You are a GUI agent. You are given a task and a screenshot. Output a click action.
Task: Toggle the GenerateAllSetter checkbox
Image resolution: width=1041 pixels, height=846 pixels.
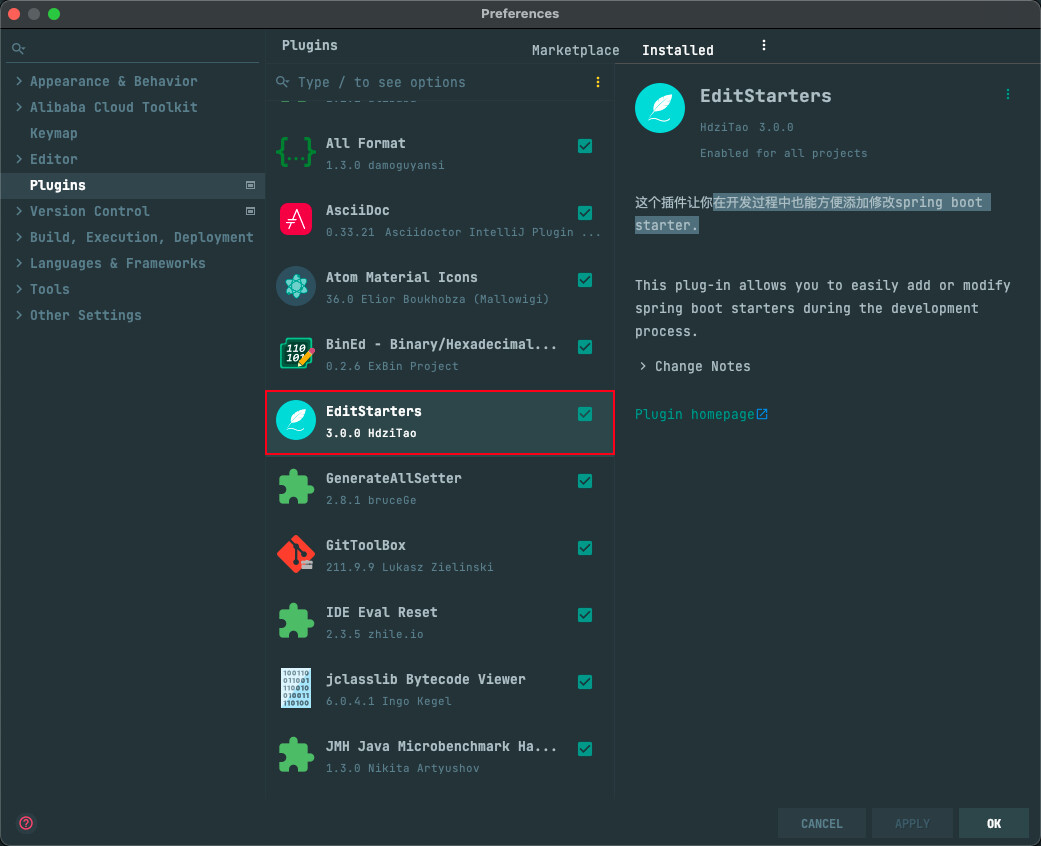tap(585, 481)
